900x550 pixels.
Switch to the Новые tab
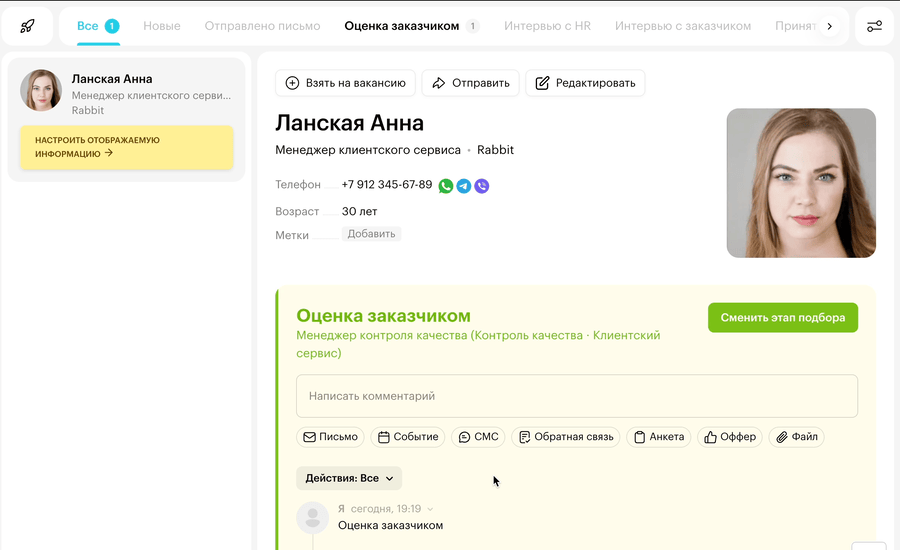click(x=162, y=26)
